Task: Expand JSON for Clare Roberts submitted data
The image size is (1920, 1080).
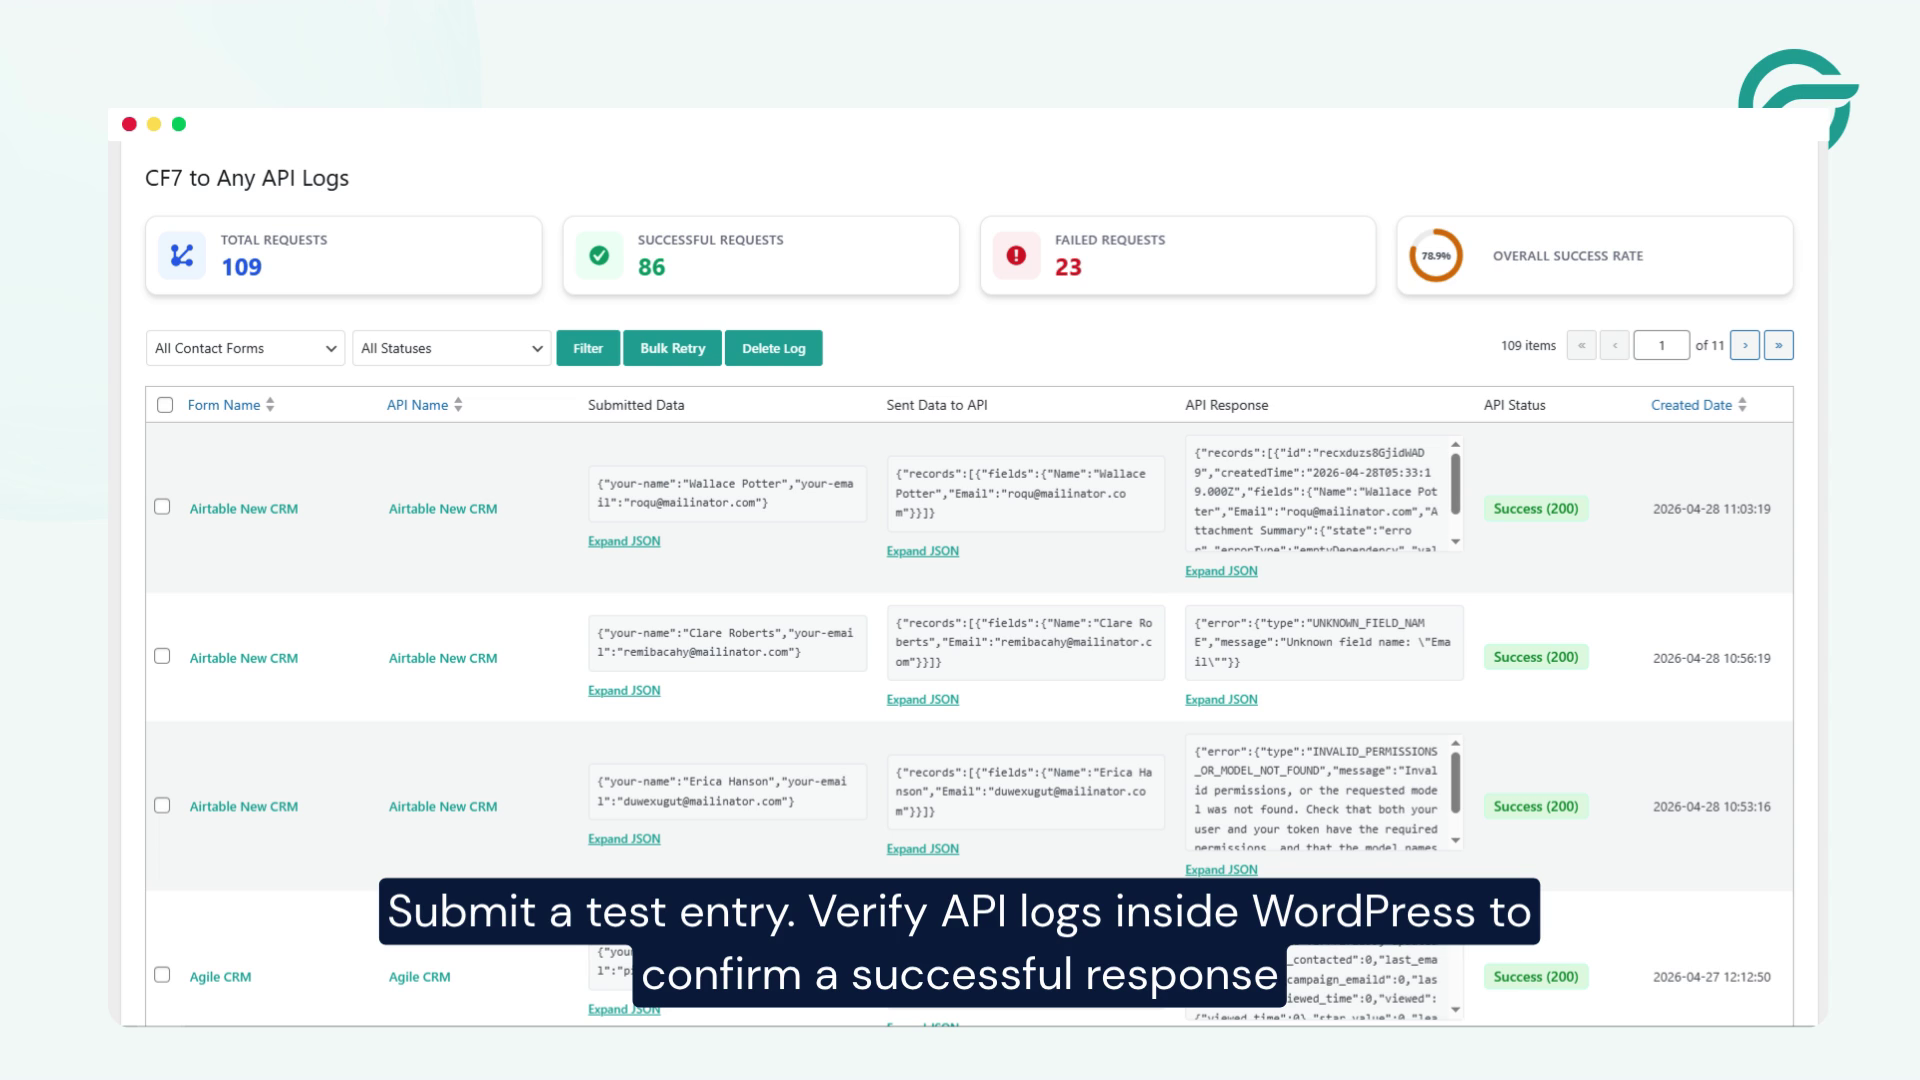Action: point(624,690)
